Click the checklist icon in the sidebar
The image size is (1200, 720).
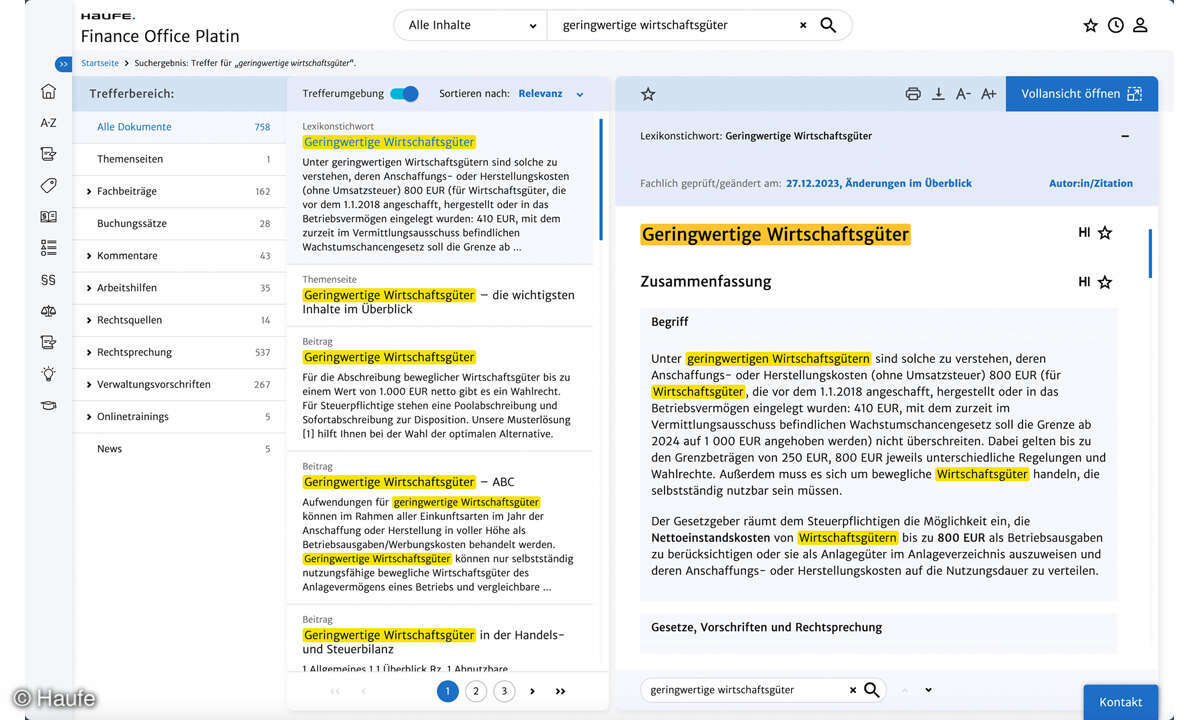coord(48,247)
